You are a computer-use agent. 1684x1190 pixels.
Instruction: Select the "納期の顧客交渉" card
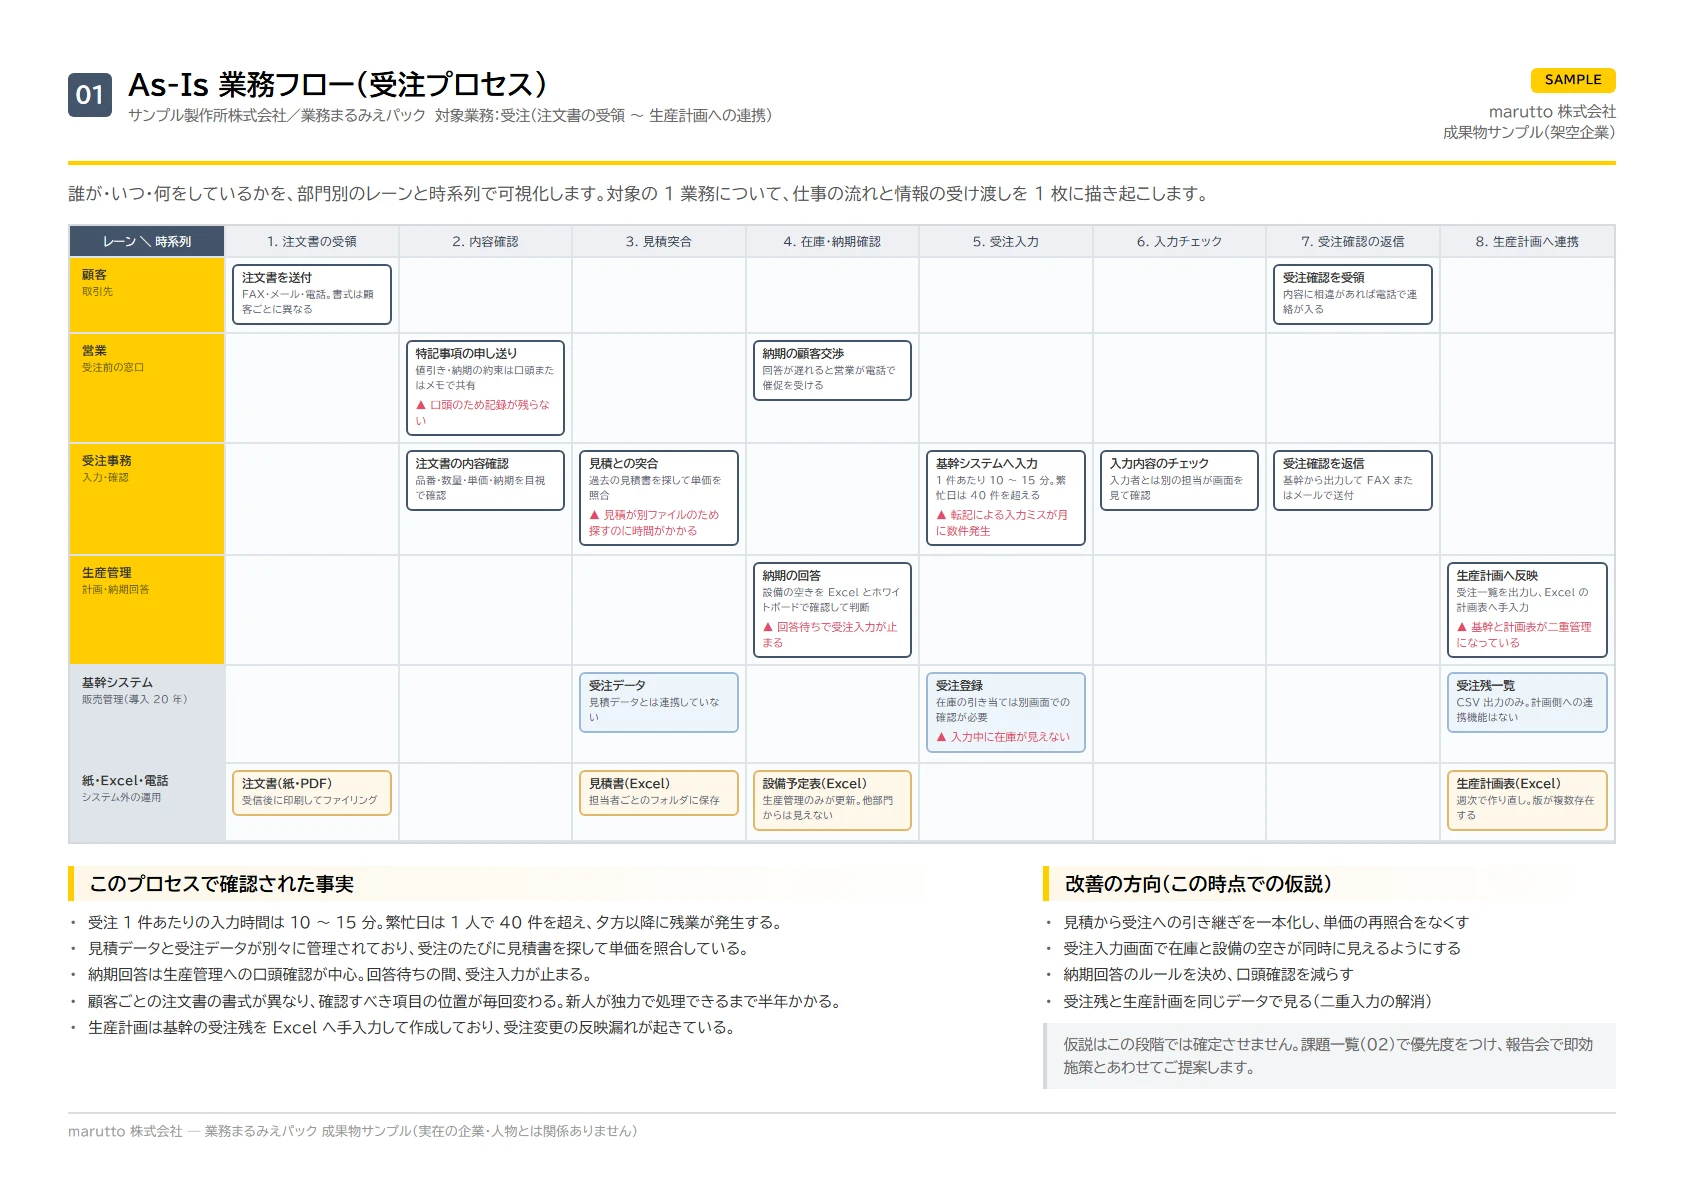click(x=832, y=370)
